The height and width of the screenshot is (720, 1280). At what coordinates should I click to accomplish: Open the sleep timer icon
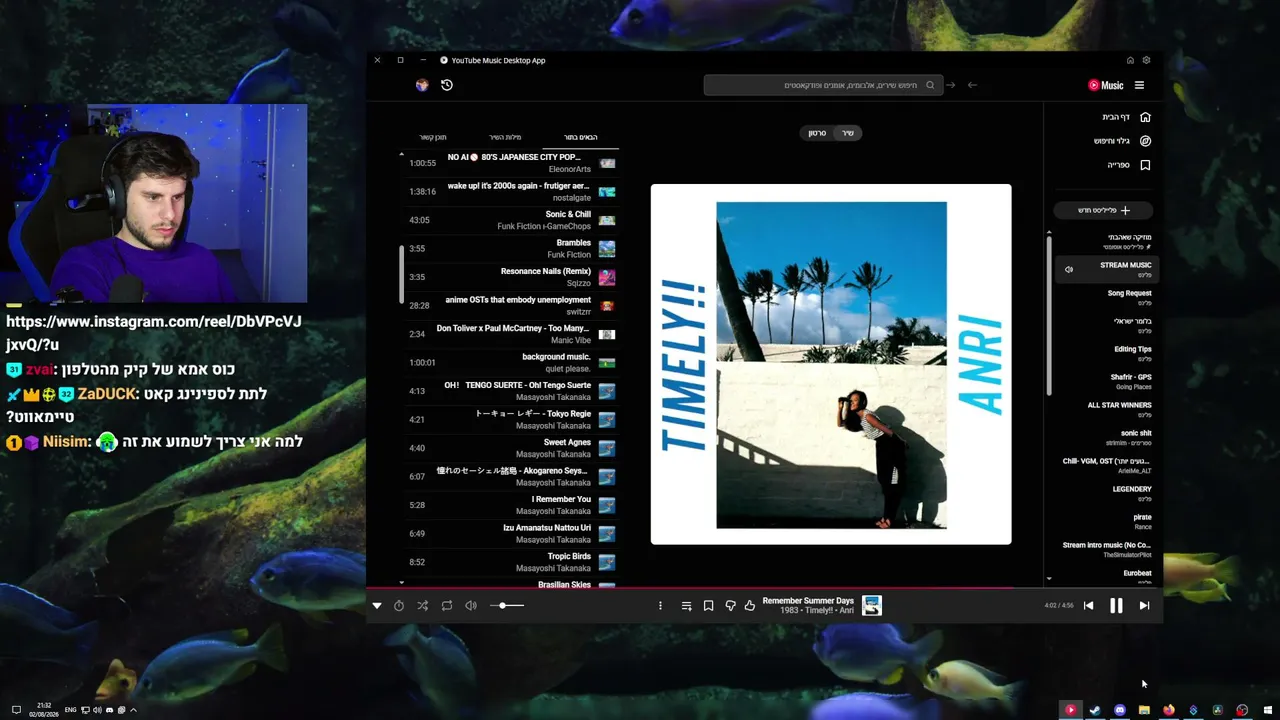click(x=399, y=605)
